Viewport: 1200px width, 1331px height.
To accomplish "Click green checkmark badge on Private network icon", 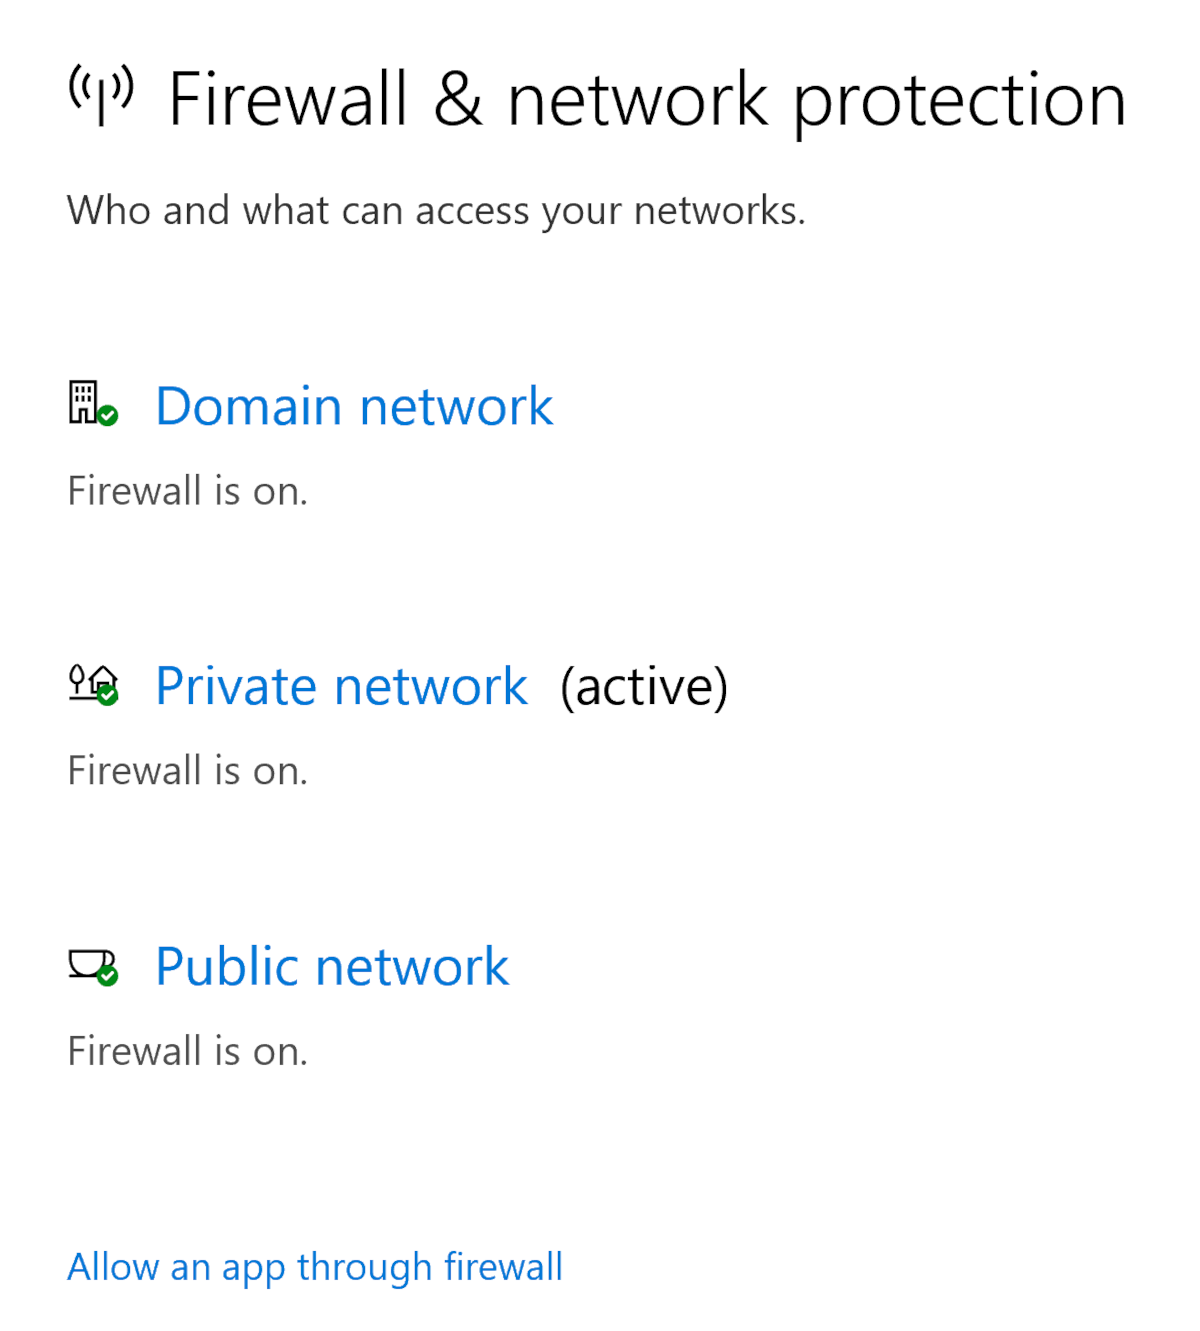I will (x=108, y=695).
